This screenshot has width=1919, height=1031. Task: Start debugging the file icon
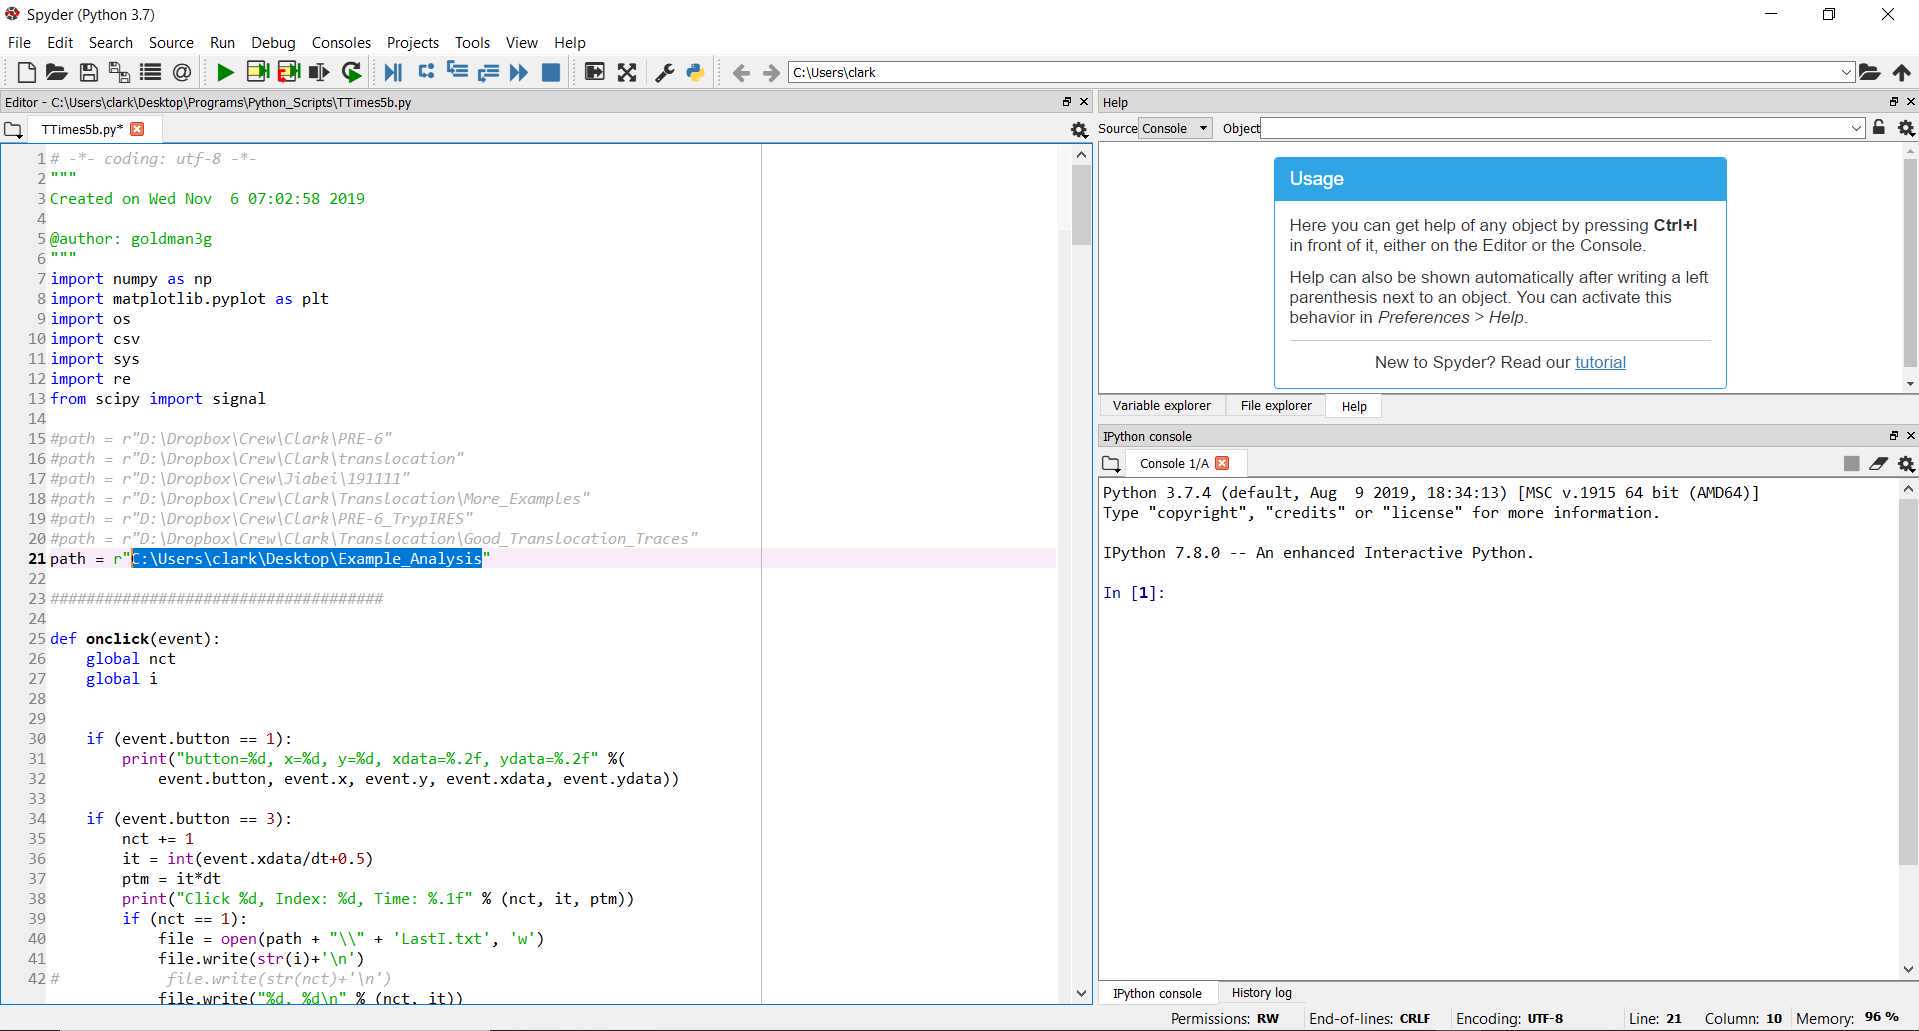pos(393,72)
